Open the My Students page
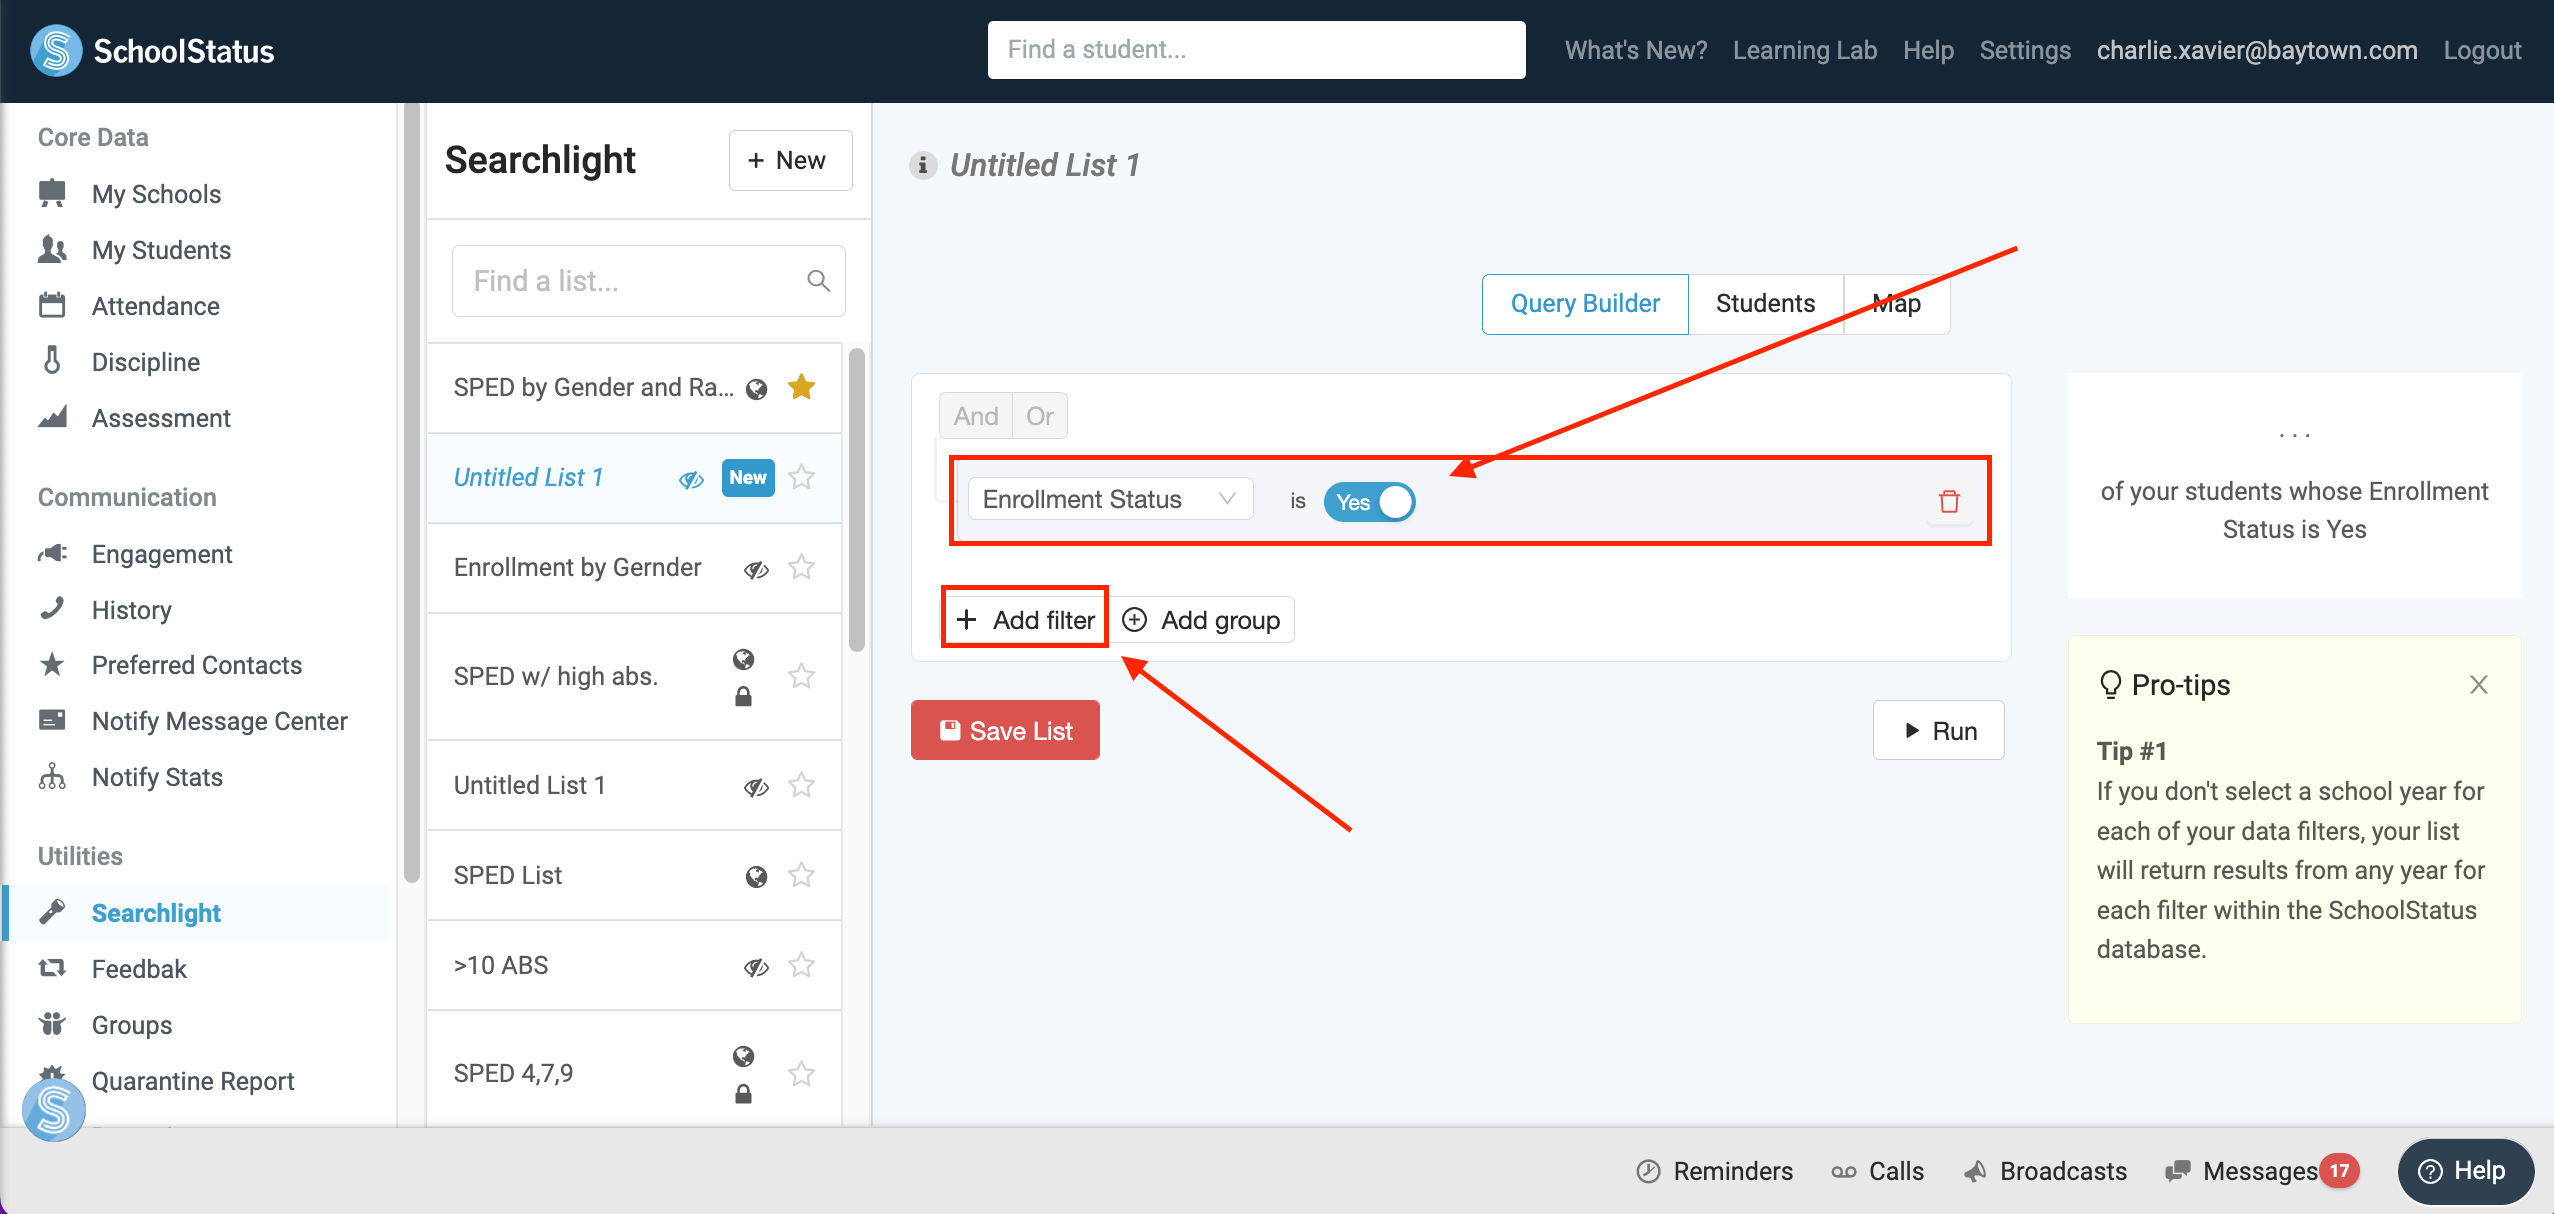This screenshot has width=2554, height=1214. (161, 250)
